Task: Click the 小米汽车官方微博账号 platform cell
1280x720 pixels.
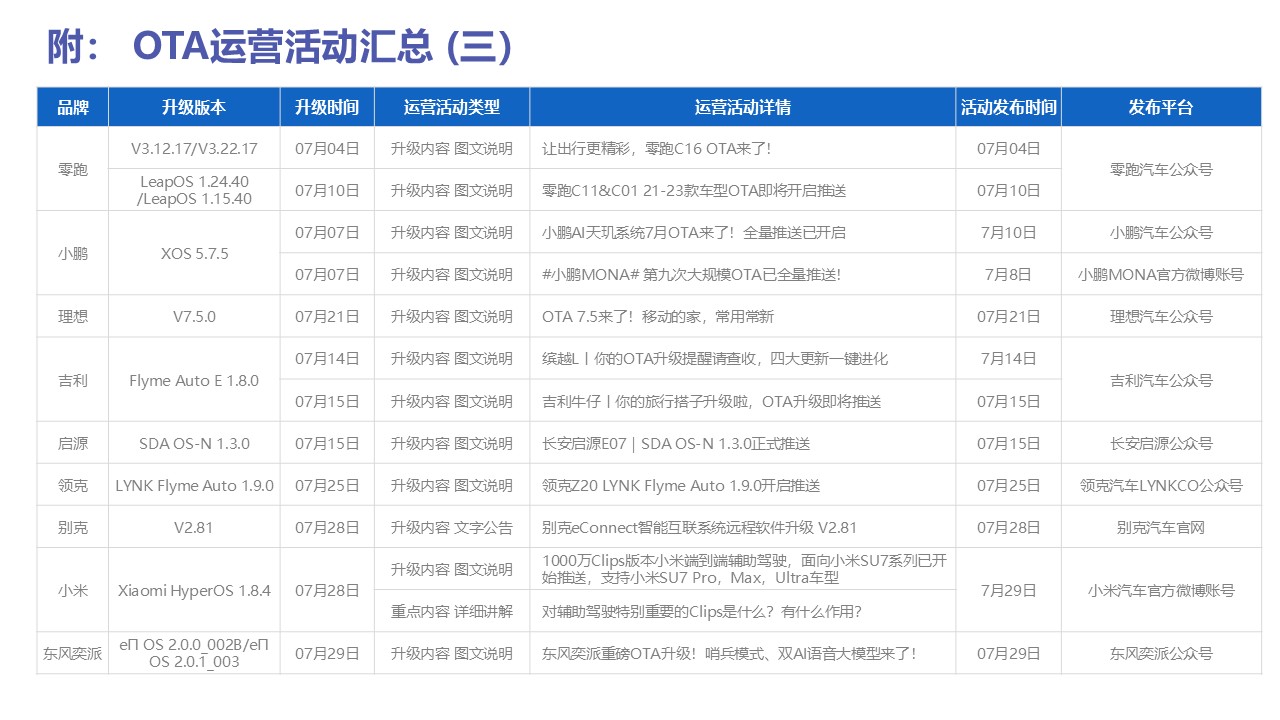Action: click(1161, 590)
